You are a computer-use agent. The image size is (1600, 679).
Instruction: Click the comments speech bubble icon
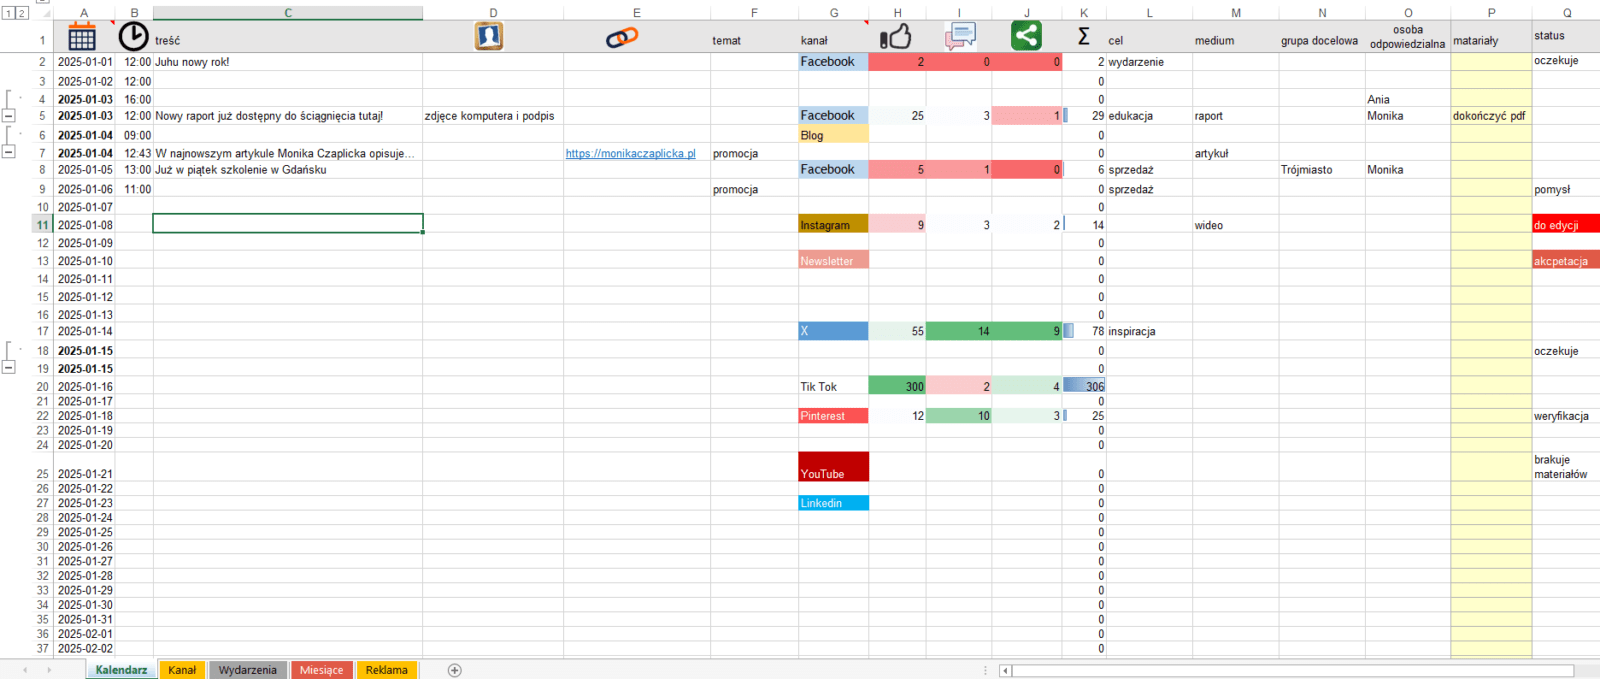[960, 37]
